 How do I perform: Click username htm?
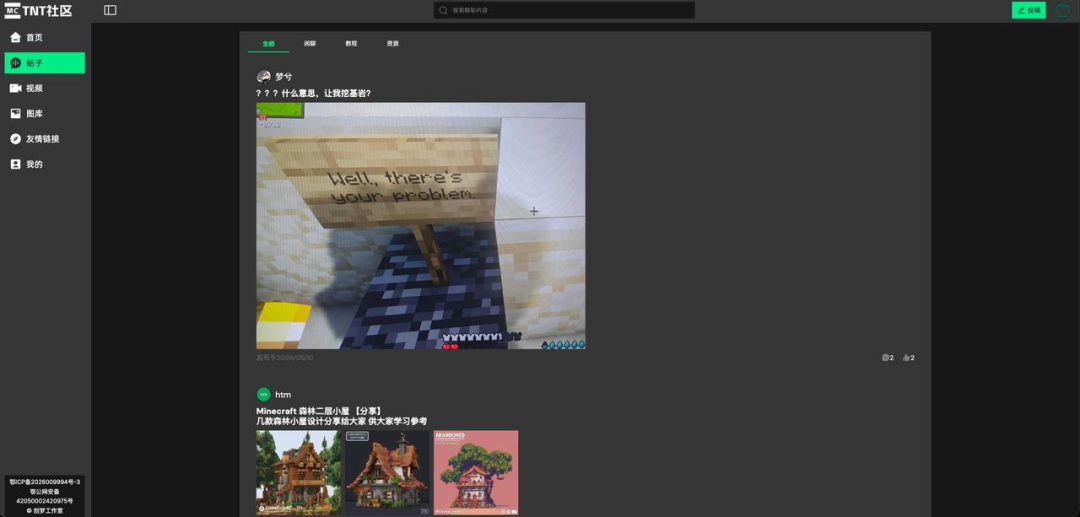(283, 394)
